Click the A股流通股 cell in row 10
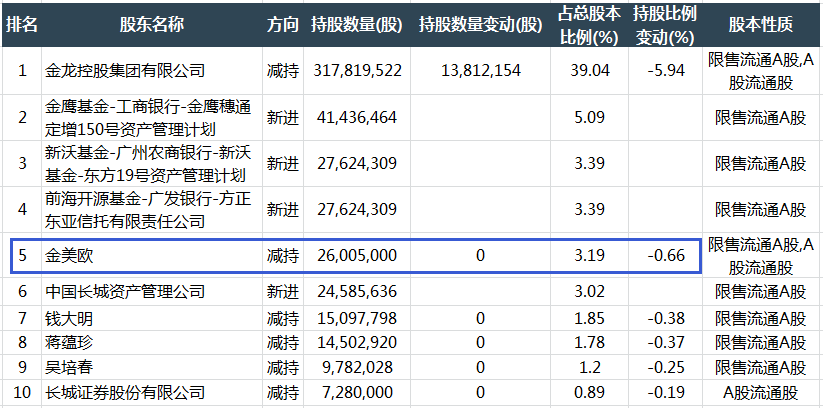Viewport: 823px width, 408px height. pos(761,392)
